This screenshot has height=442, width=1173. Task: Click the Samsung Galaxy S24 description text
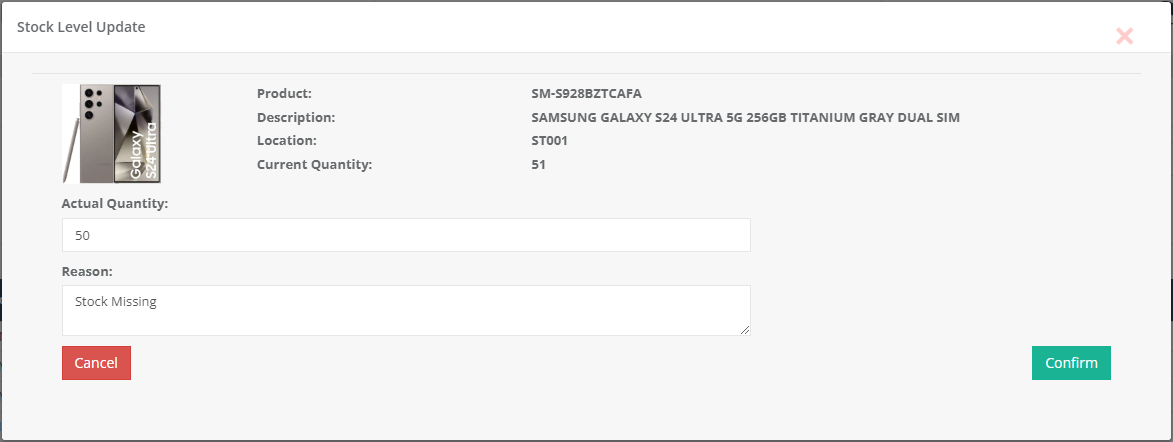(745, 117)
